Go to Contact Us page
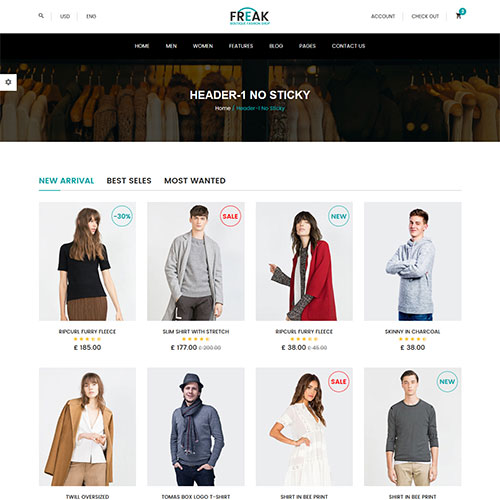Image resolution: width=500 pixels, height=500 pixels. click(348, 46)
